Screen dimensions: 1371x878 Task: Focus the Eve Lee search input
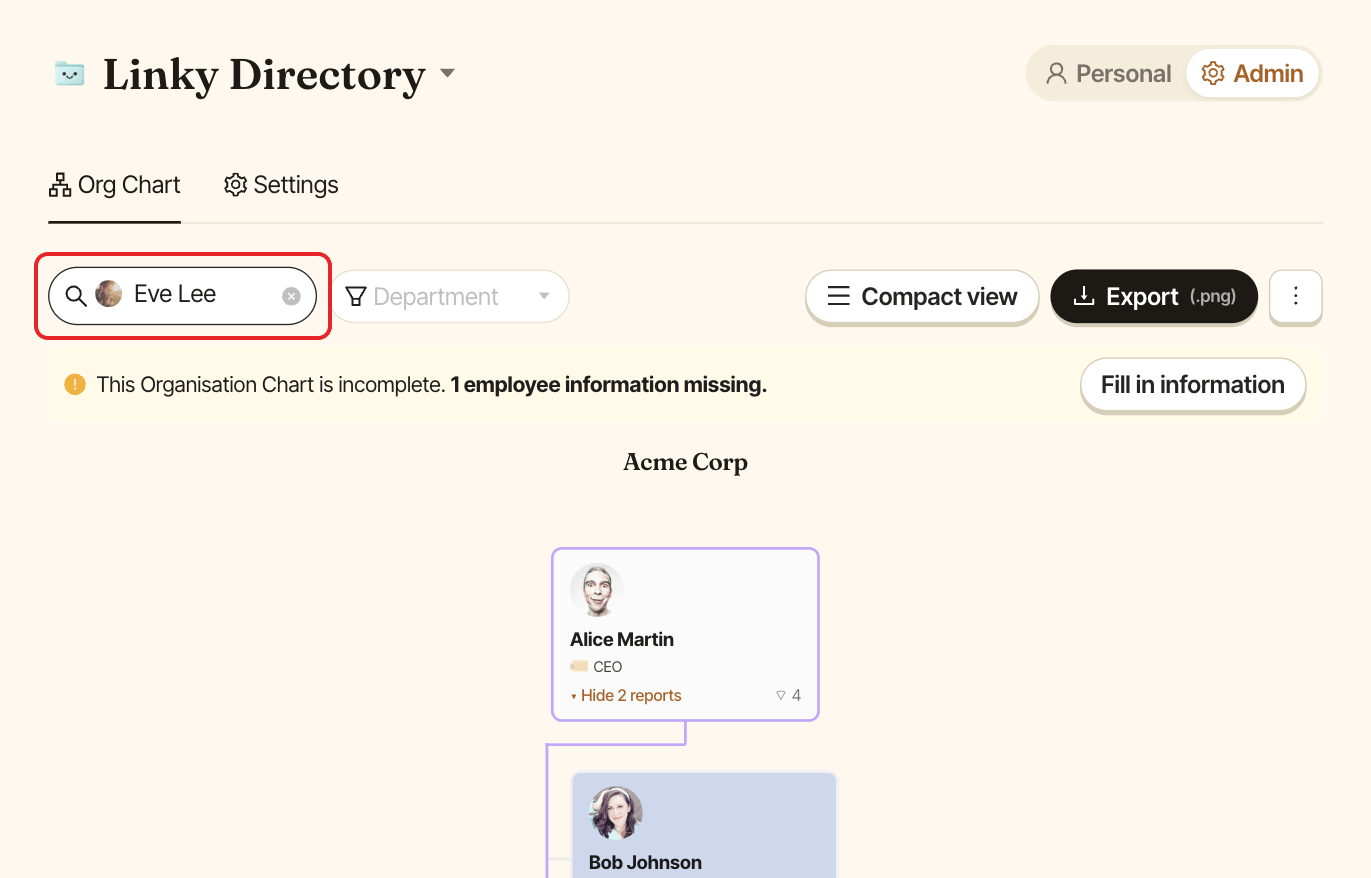tap(183, 296)
